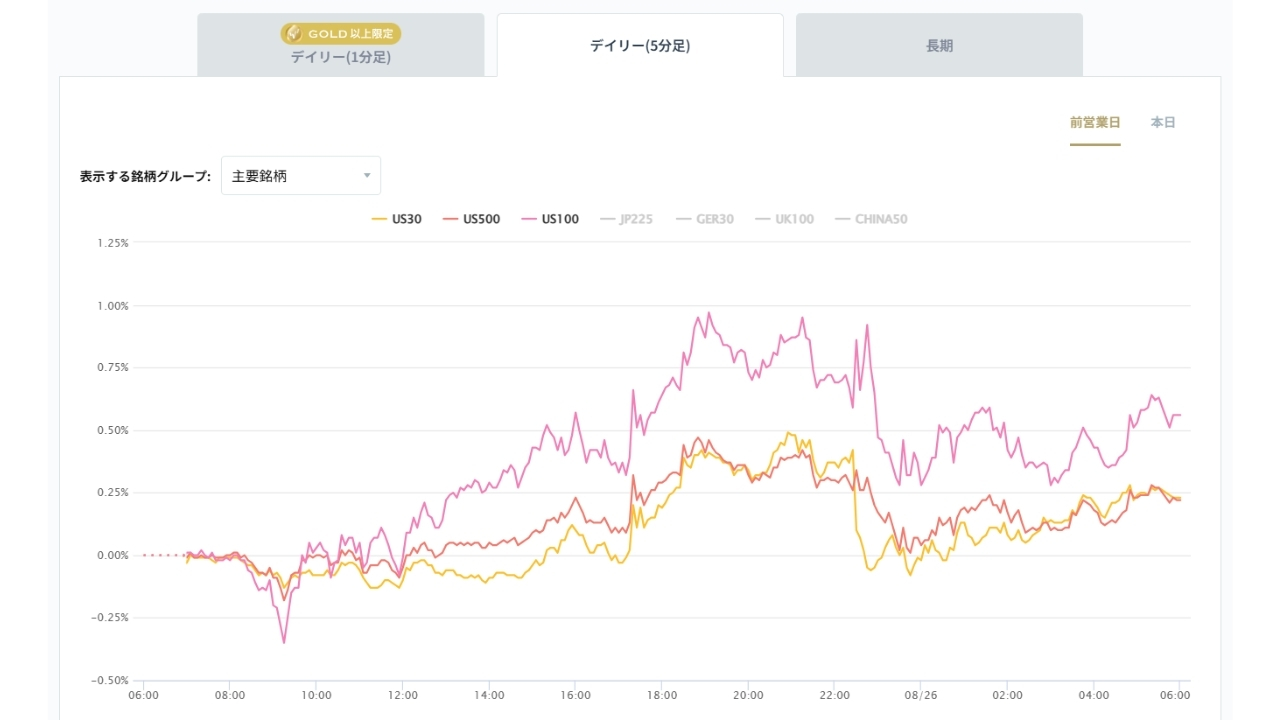The image size is (1280, 720).
Task: Click the 1.25% y-axis label
Action: point(113,243)
